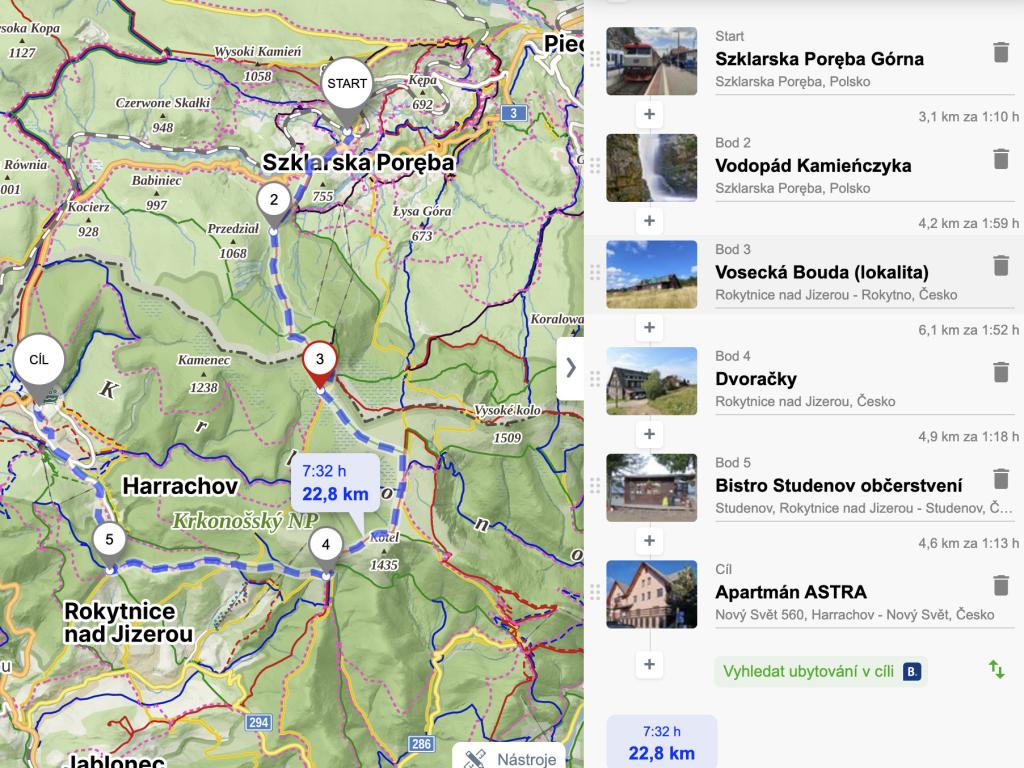Remove Vosecká Bouda waypoint with trash icon
This screenshot has height=768, width=1024.
[x=1000, y=265]
